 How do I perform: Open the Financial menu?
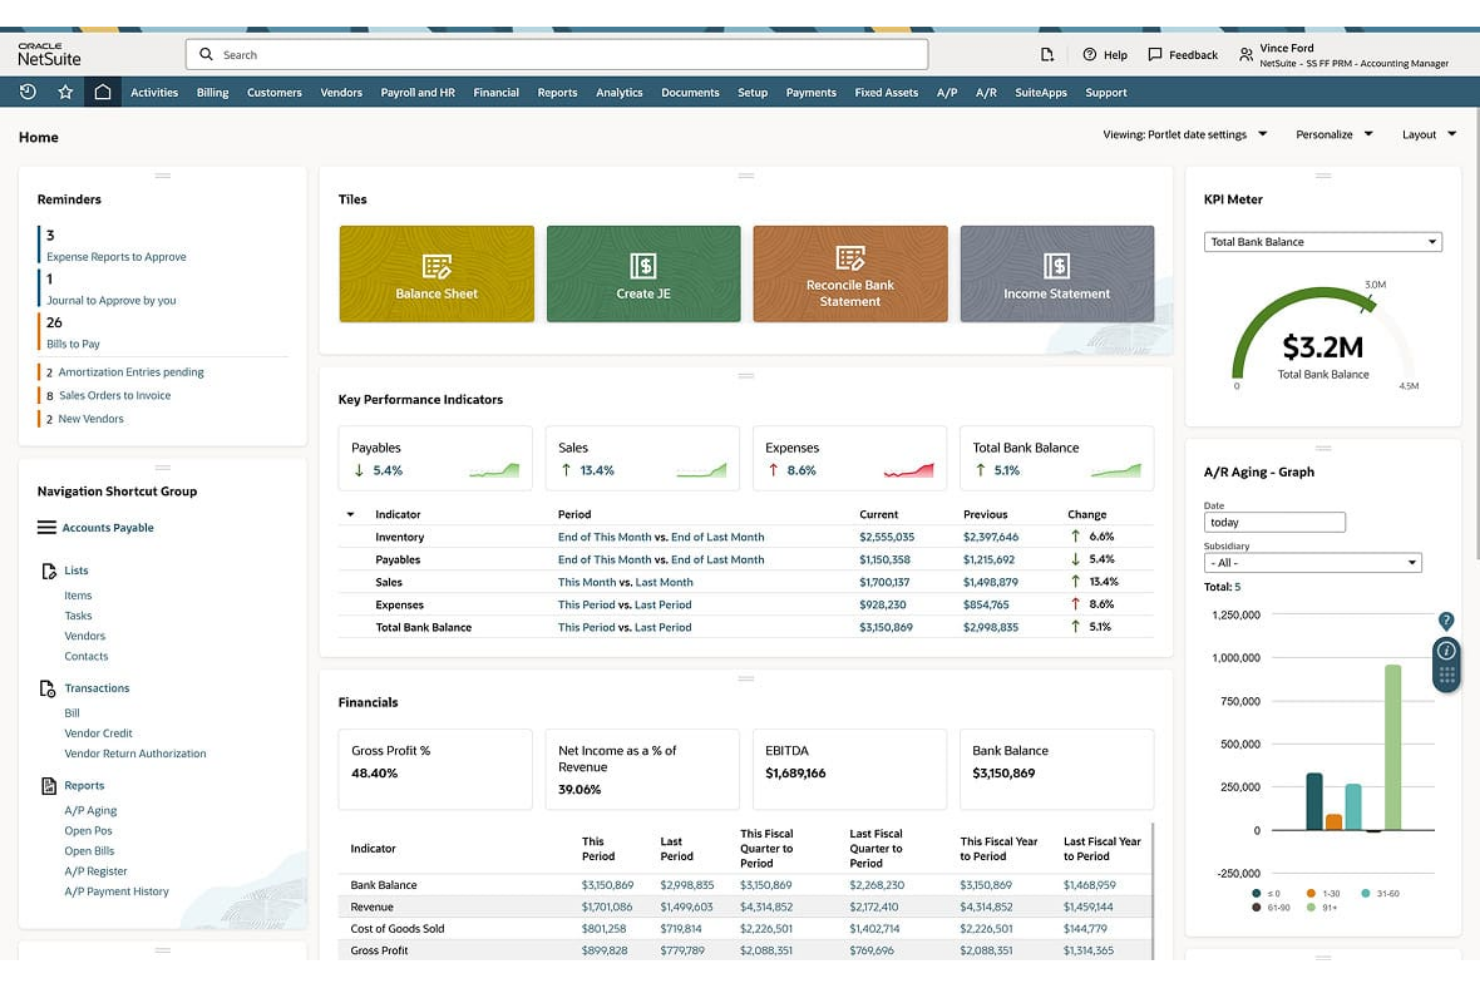(496, 92)
